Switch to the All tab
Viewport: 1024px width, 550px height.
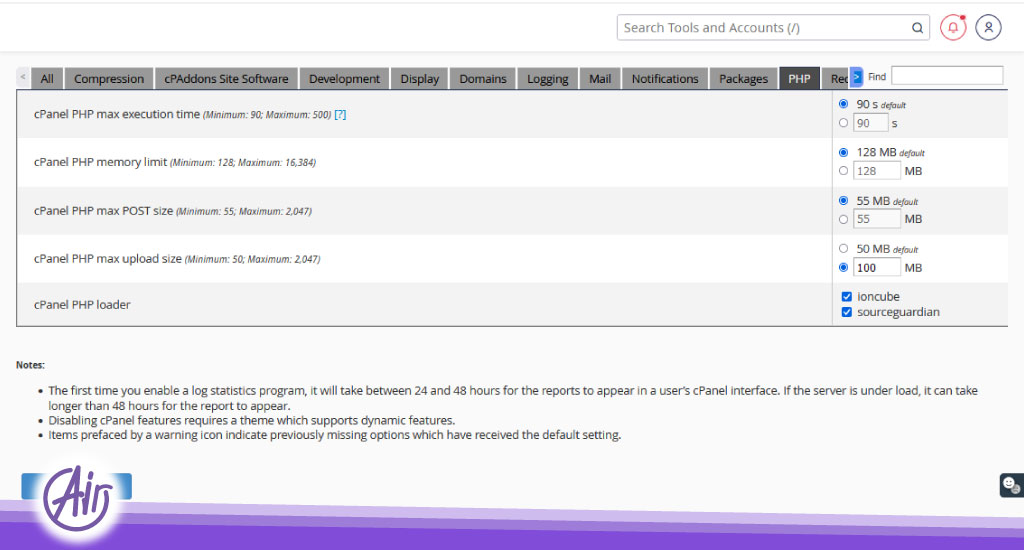(x=47, y=78)
